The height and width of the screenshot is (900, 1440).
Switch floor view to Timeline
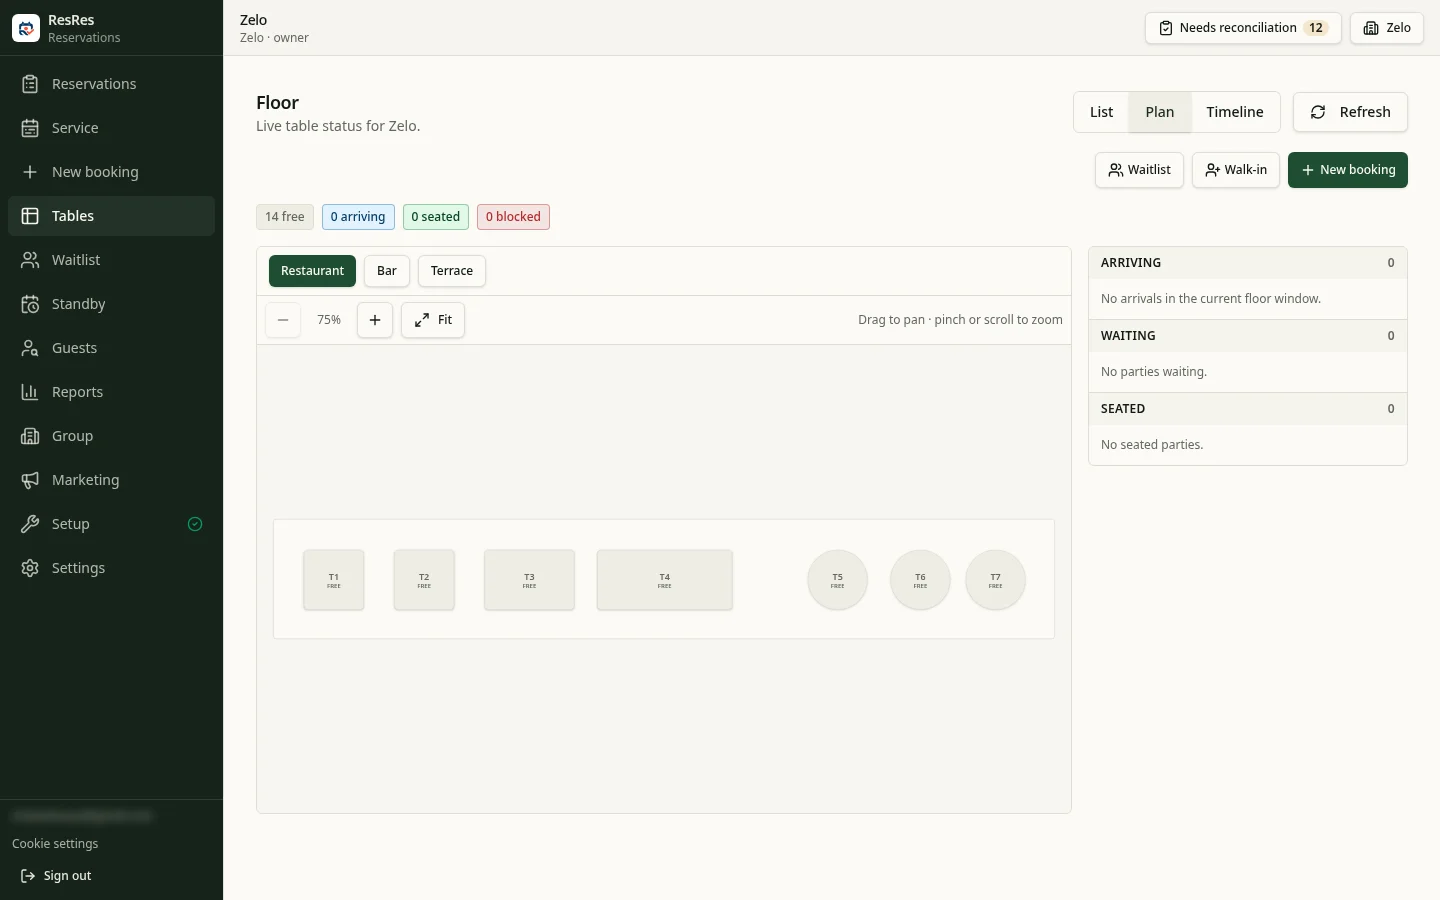pos(1235,112)
